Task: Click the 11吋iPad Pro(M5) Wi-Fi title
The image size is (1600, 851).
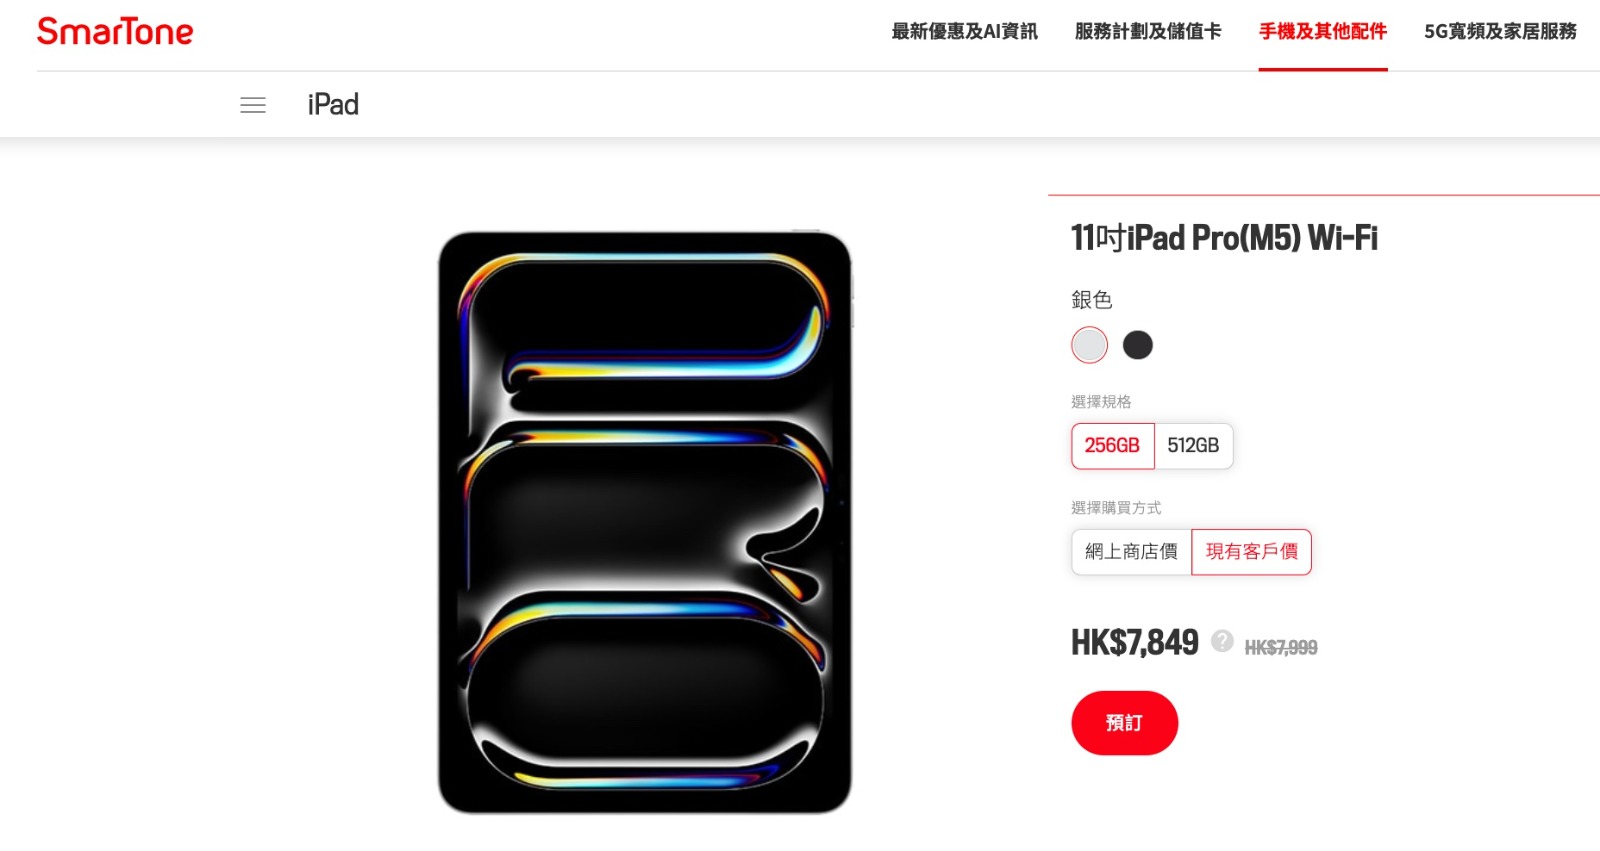Action: pyautogui.click(x=1224, y=238)
